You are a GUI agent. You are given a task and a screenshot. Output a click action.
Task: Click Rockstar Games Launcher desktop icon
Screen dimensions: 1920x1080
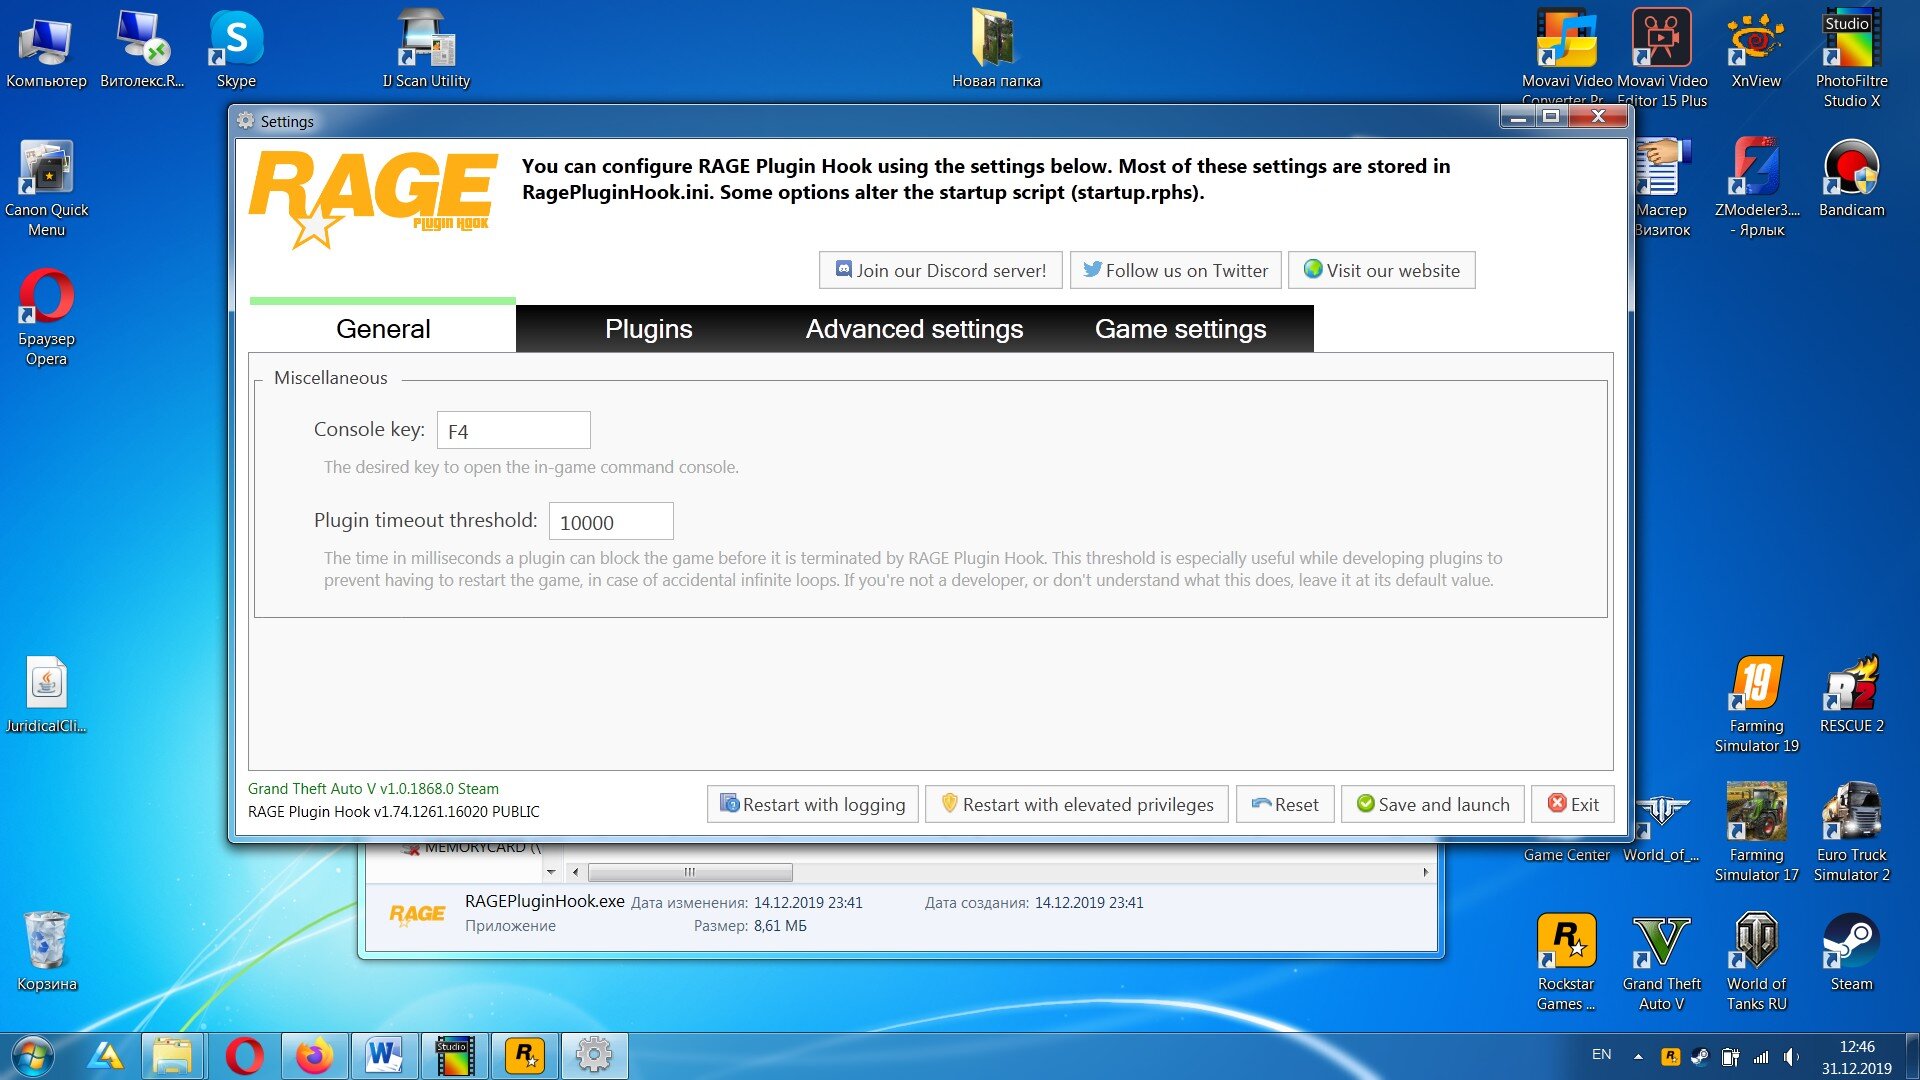(x=1565, y=943)
